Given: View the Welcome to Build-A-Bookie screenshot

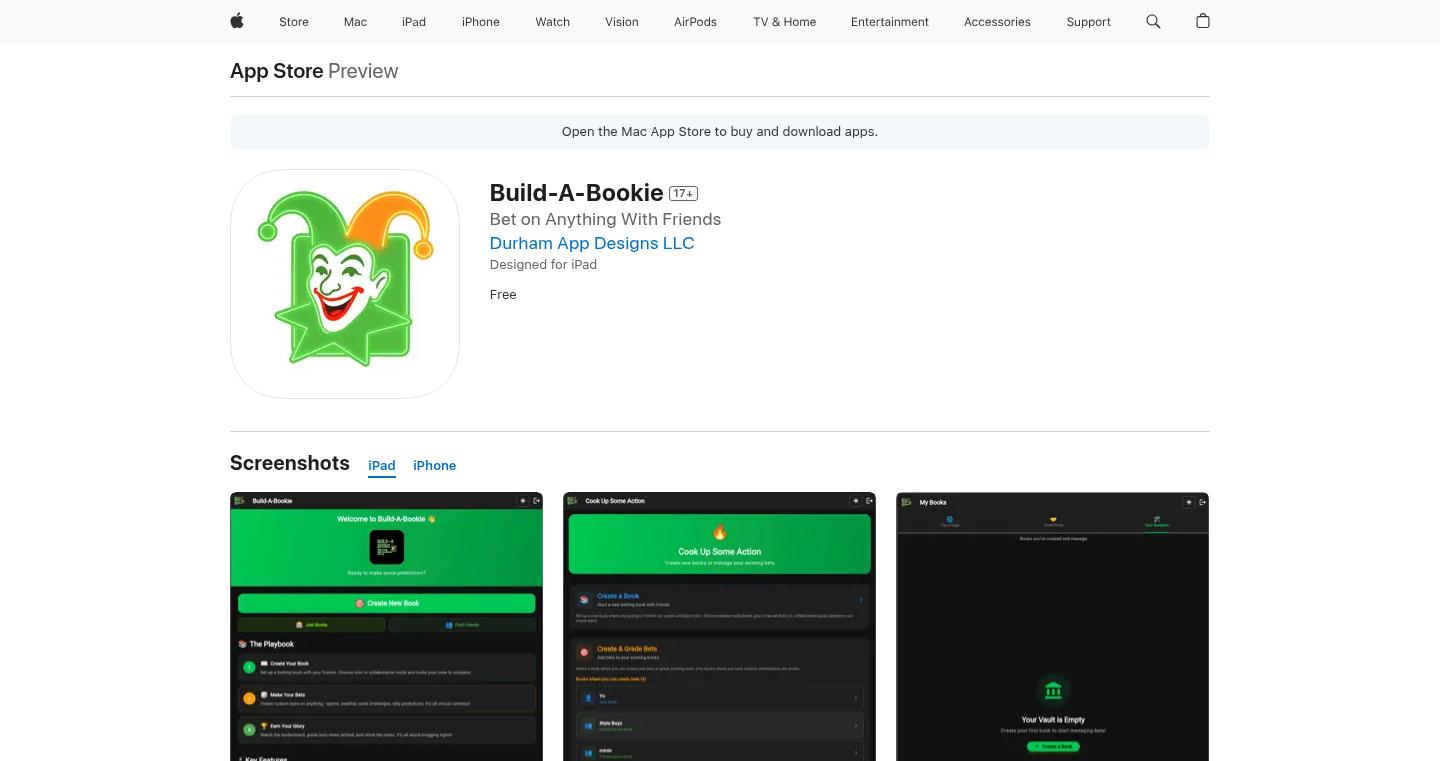Looking at the screenshot, I should (x=387, y=626).
